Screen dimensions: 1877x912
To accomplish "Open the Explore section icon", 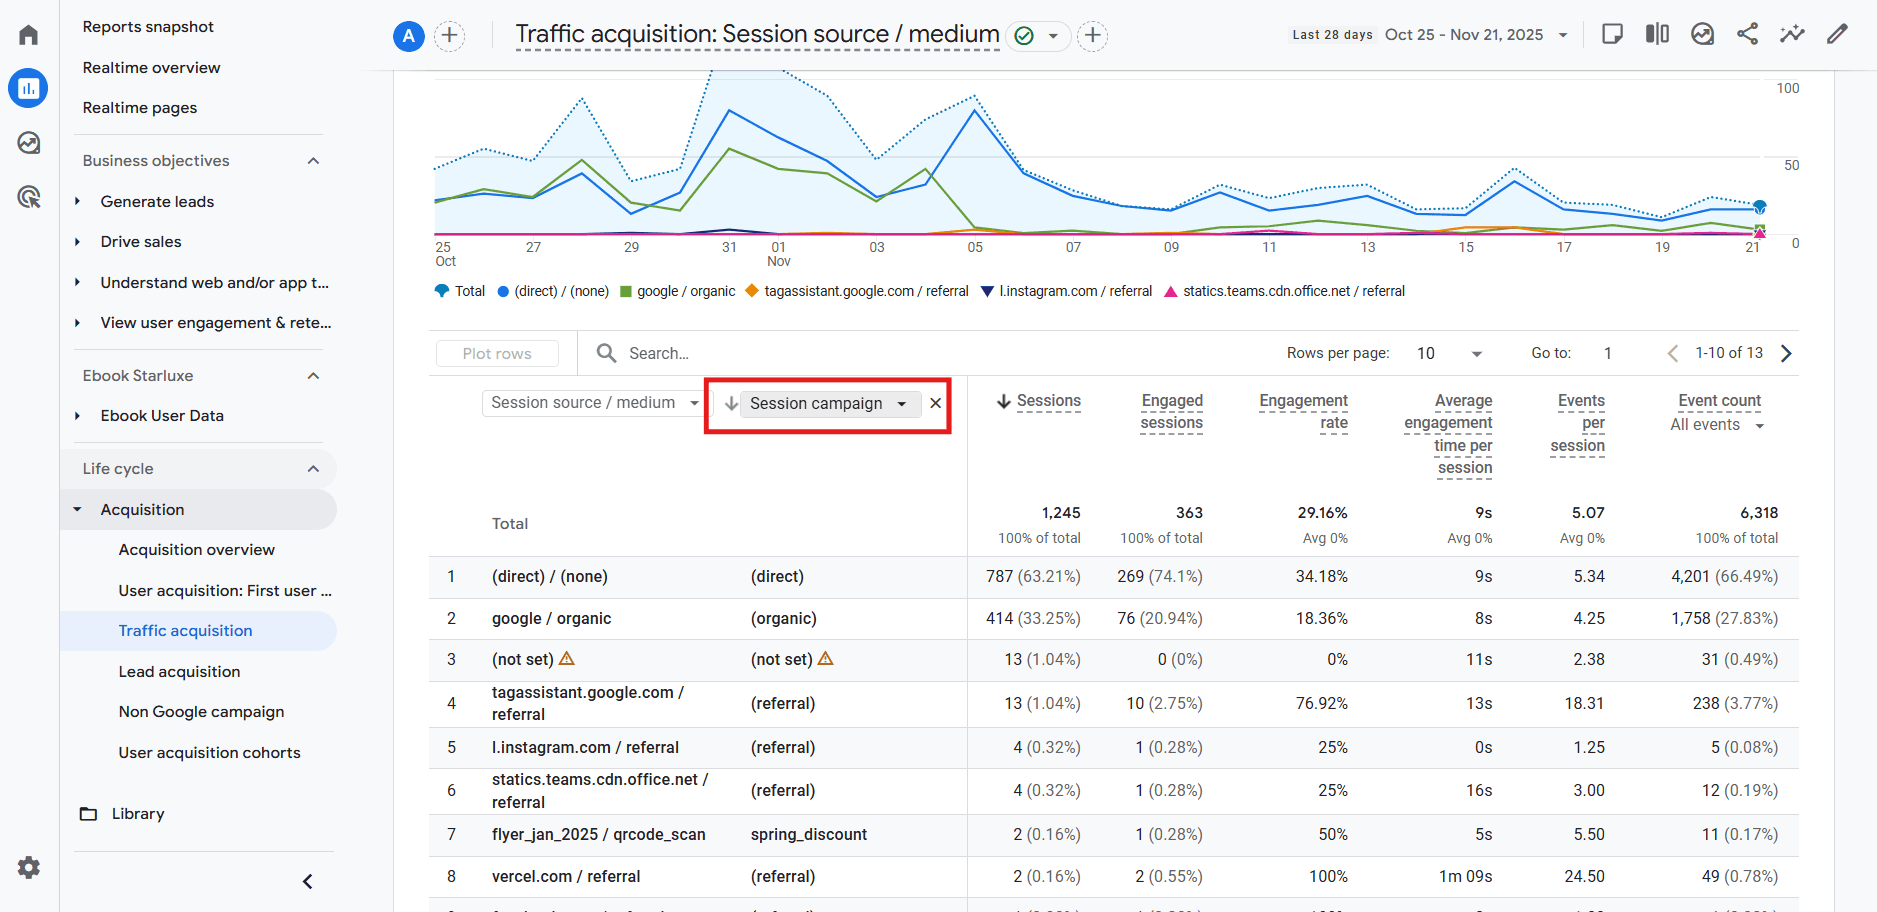I will pos(28,143).
